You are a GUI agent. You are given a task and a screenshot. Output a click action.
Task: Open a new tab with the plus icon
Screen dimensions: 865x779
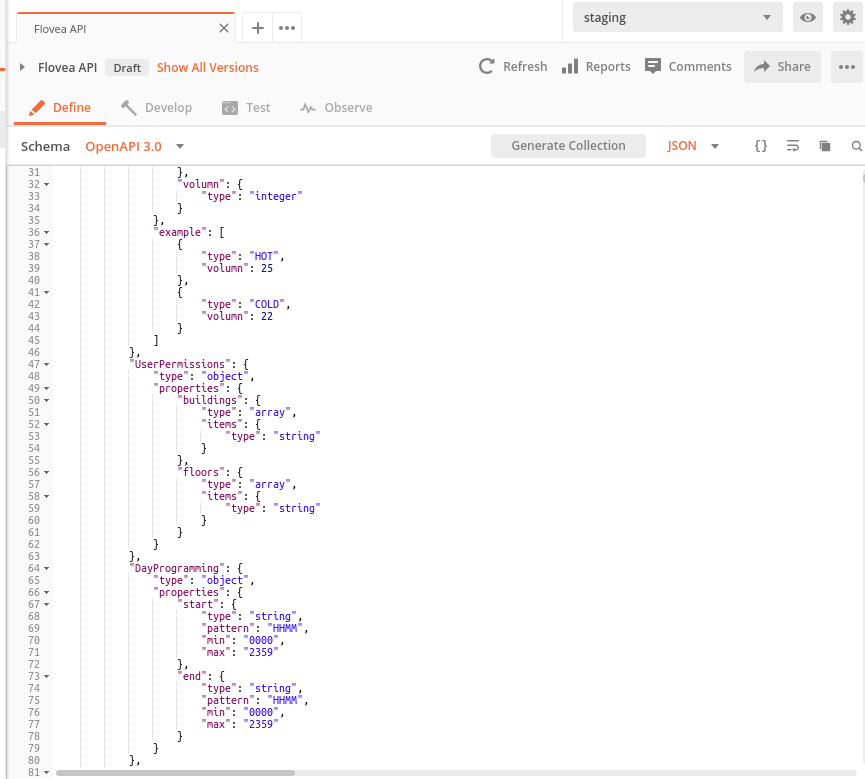tap(258, 28)
